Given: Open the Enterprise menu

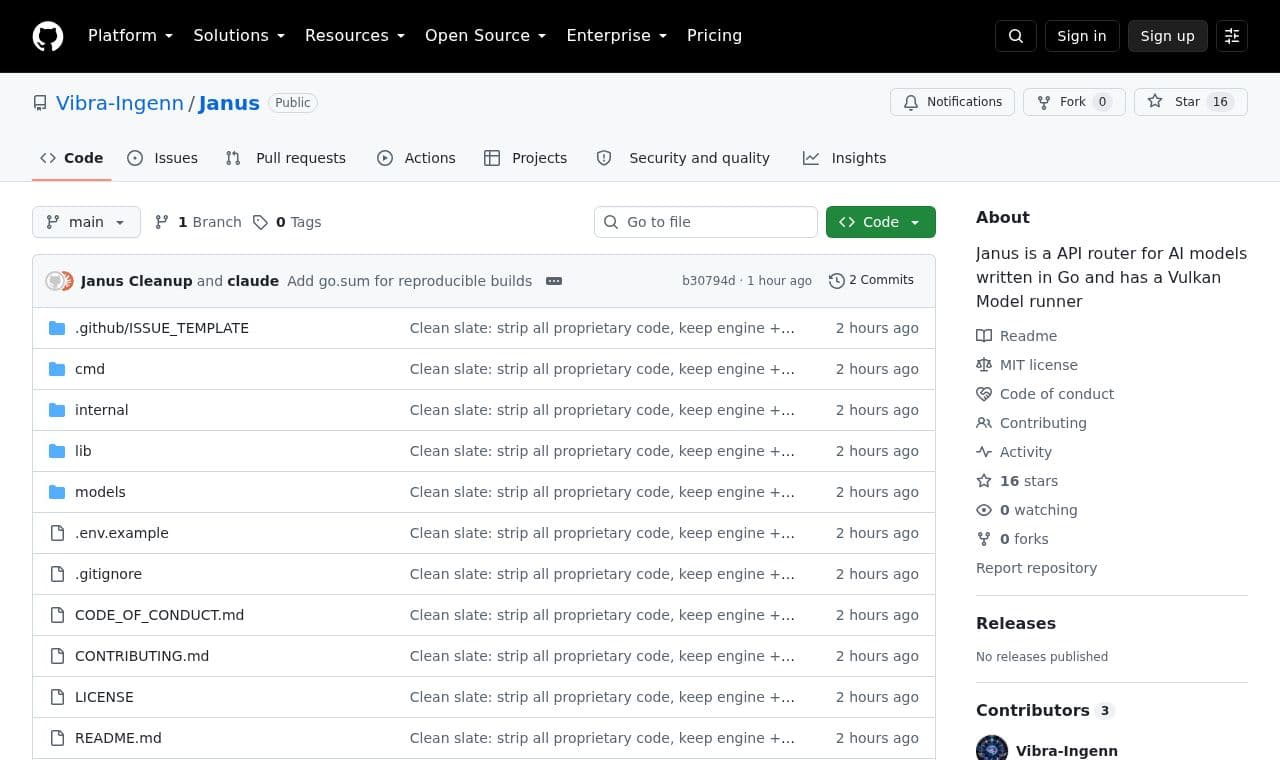Looking at the screenshot, I should pos(617,35).
